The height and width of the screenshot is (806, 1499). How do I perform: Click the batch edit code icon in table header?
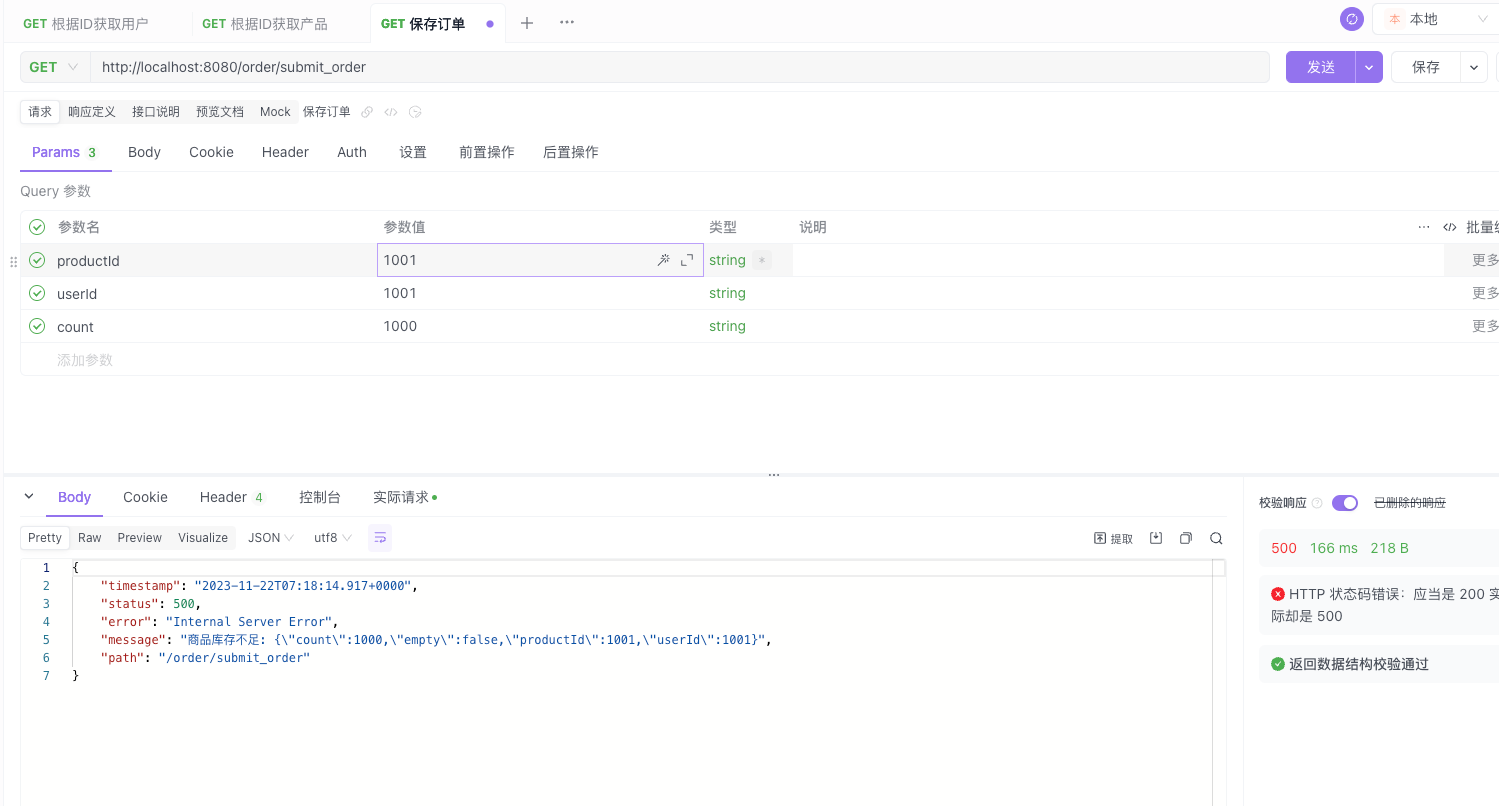(x=1450, y=227)
